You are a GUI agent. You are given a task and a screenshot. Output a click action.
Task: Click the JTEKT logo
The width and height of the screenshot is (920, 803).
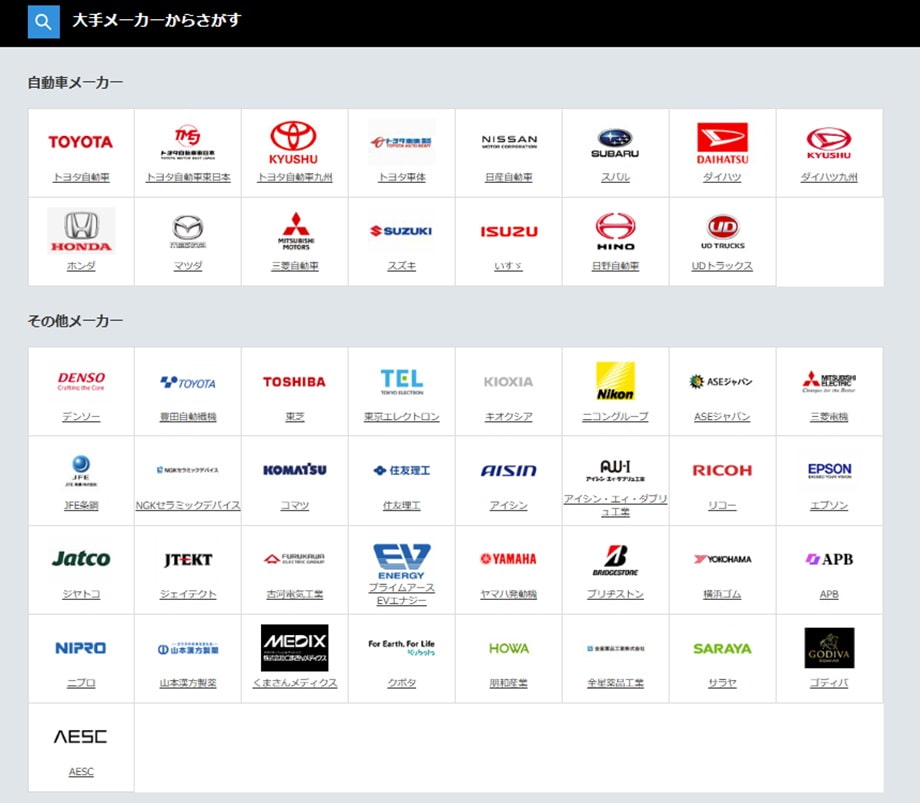[188, 560]
